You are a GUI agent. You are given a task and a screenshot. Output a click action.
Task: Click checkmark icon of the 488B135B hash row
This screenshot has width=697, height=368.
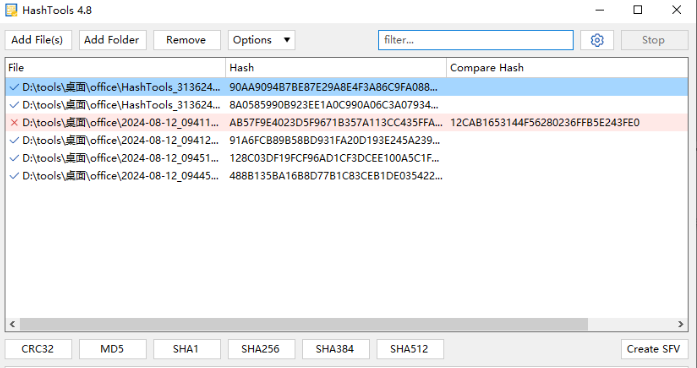tap(14, 176)
